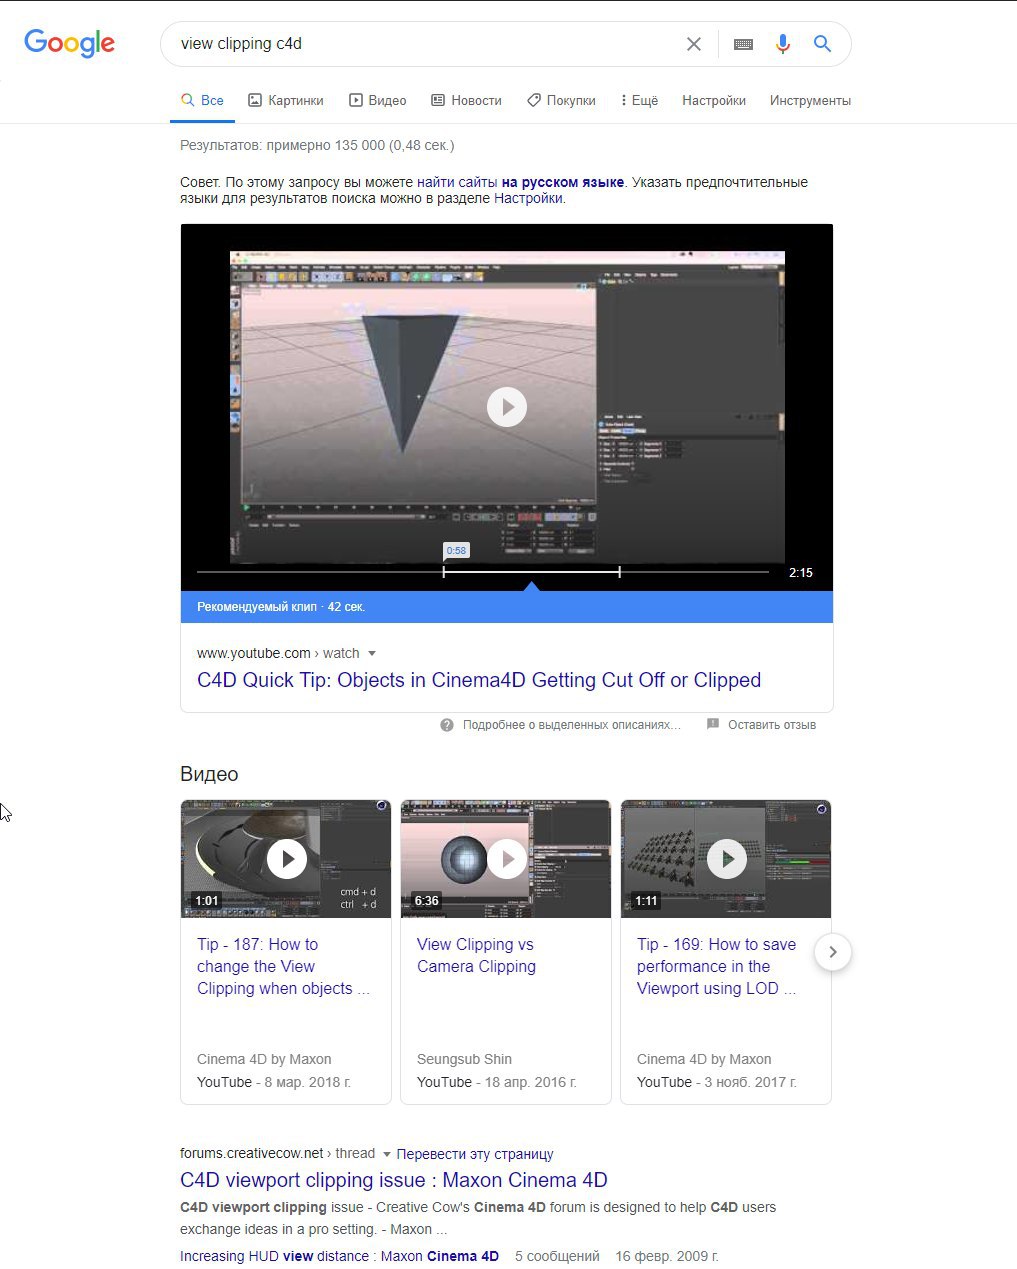
Task: Play the featured video clip
Action: (507, 407)
